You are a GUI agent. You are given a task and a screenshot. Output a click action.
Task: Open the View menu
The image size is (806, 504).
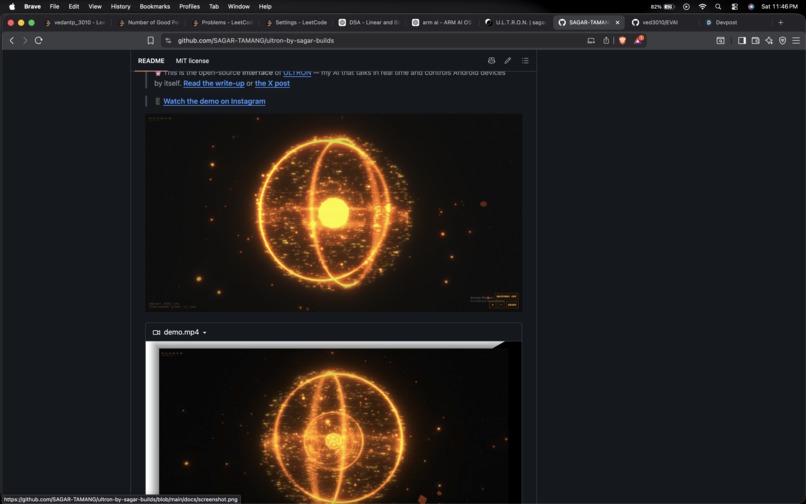[x=95, y=7]
